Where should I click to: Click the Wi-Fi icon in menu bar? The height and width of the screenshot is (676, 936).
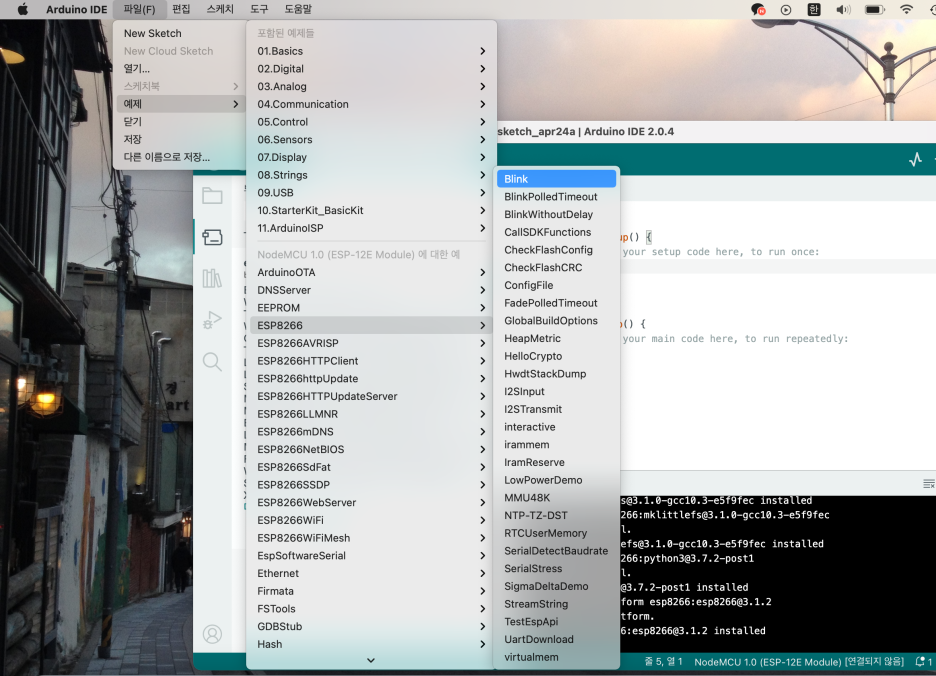click(x=906, y=9)
